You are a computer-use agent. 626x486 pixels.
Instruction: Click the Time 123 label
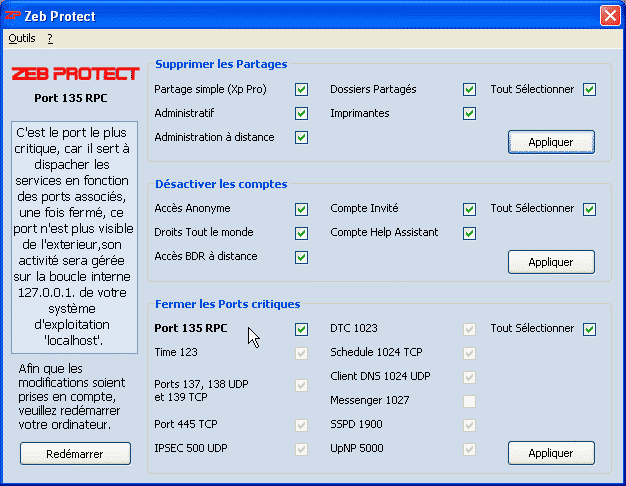tap(176, 352)
